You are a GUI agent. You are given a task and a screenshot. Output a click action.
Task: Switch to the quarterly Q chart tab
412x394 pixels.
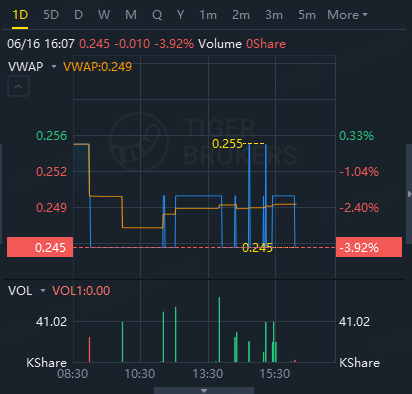(x=157, y=15)
